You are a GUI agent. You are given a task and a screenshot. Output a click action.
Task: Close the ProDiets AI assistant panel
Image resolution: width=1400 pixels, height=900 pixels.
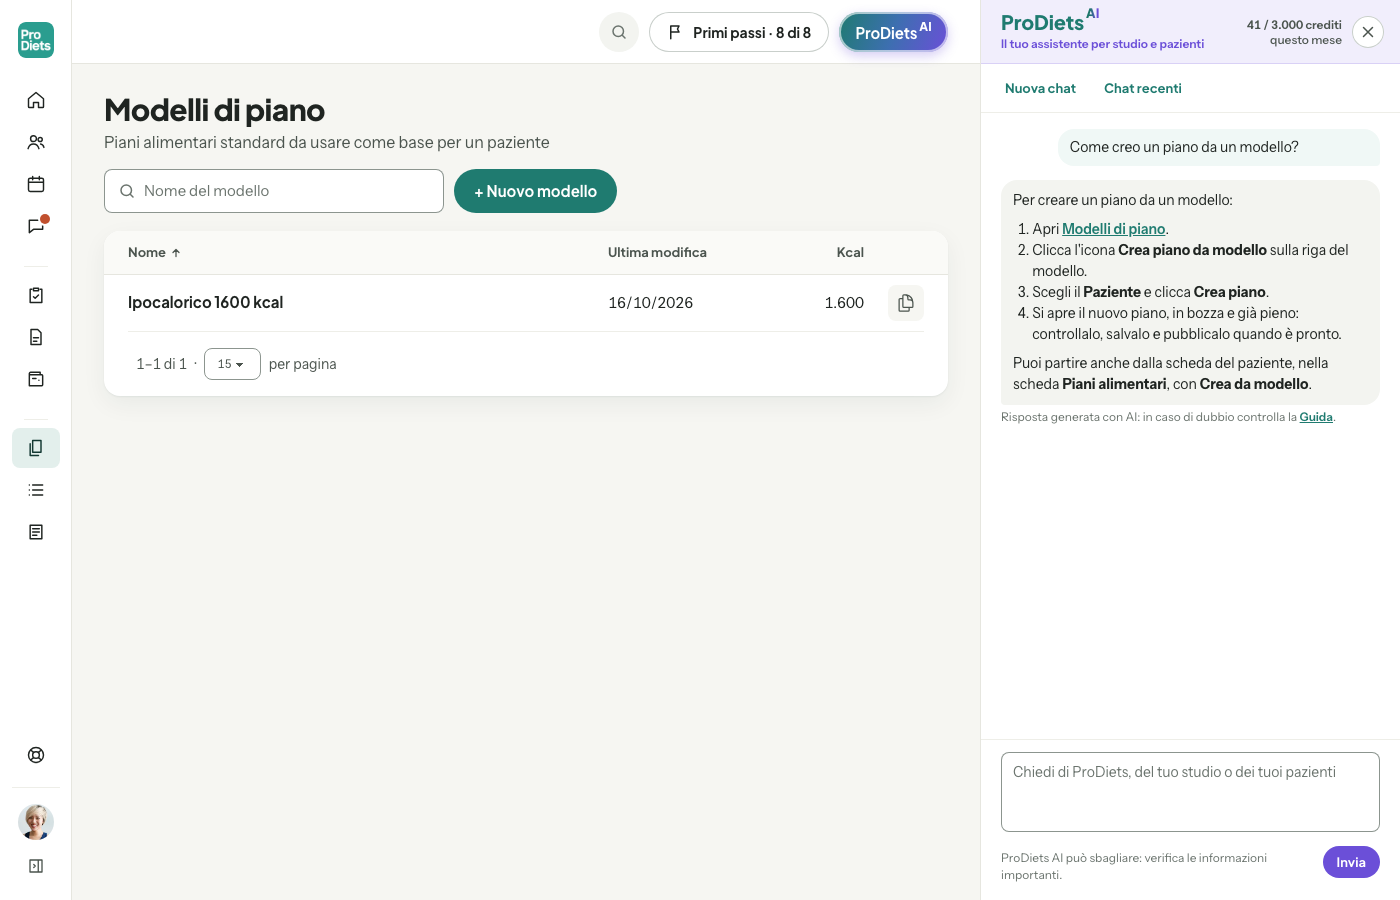click(x=1368, y=32)
